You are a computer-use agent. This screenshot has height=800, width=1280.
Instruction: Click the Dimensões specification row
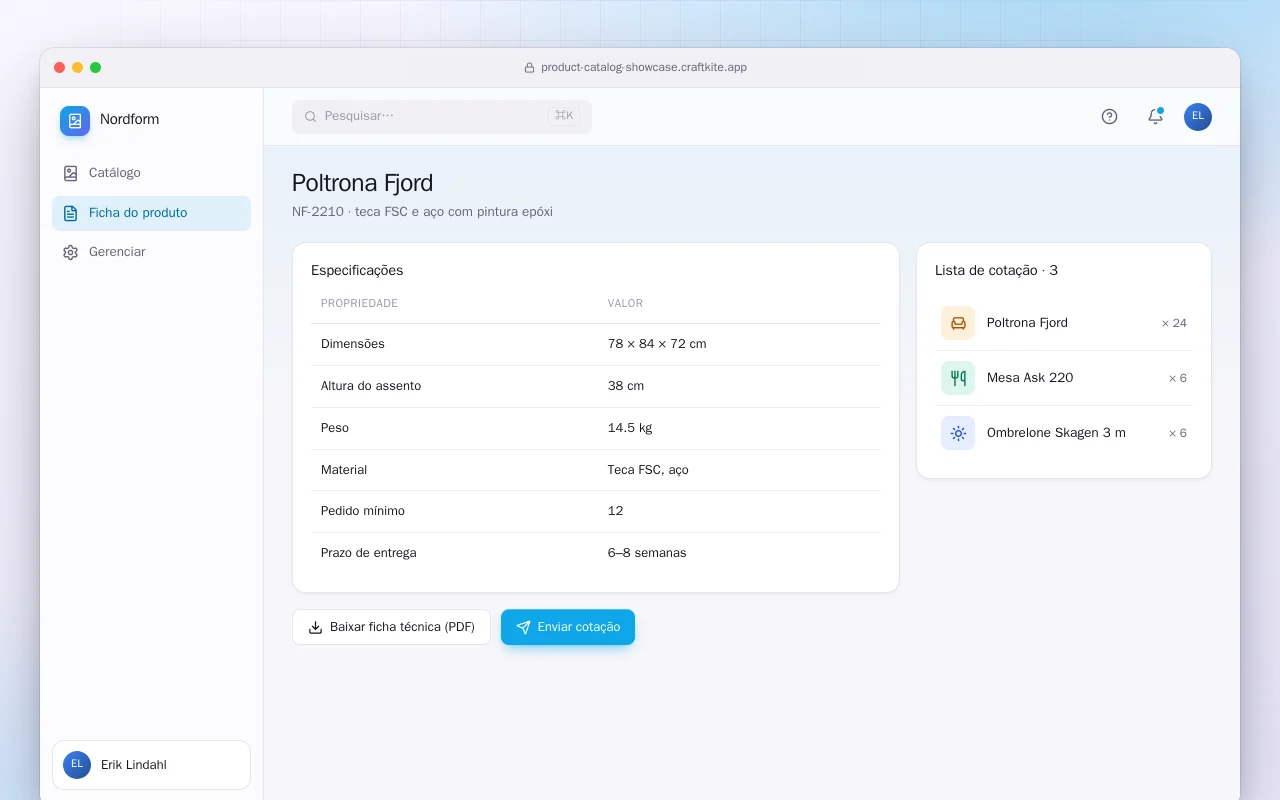click(596, 344)
